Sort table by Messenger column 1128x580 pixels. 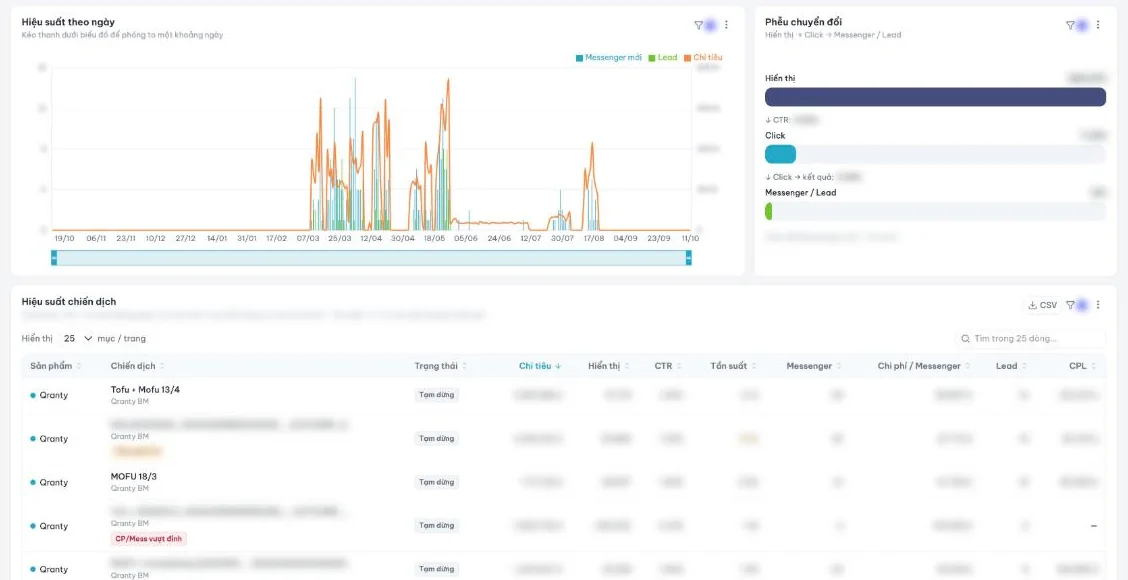[814, 366]
